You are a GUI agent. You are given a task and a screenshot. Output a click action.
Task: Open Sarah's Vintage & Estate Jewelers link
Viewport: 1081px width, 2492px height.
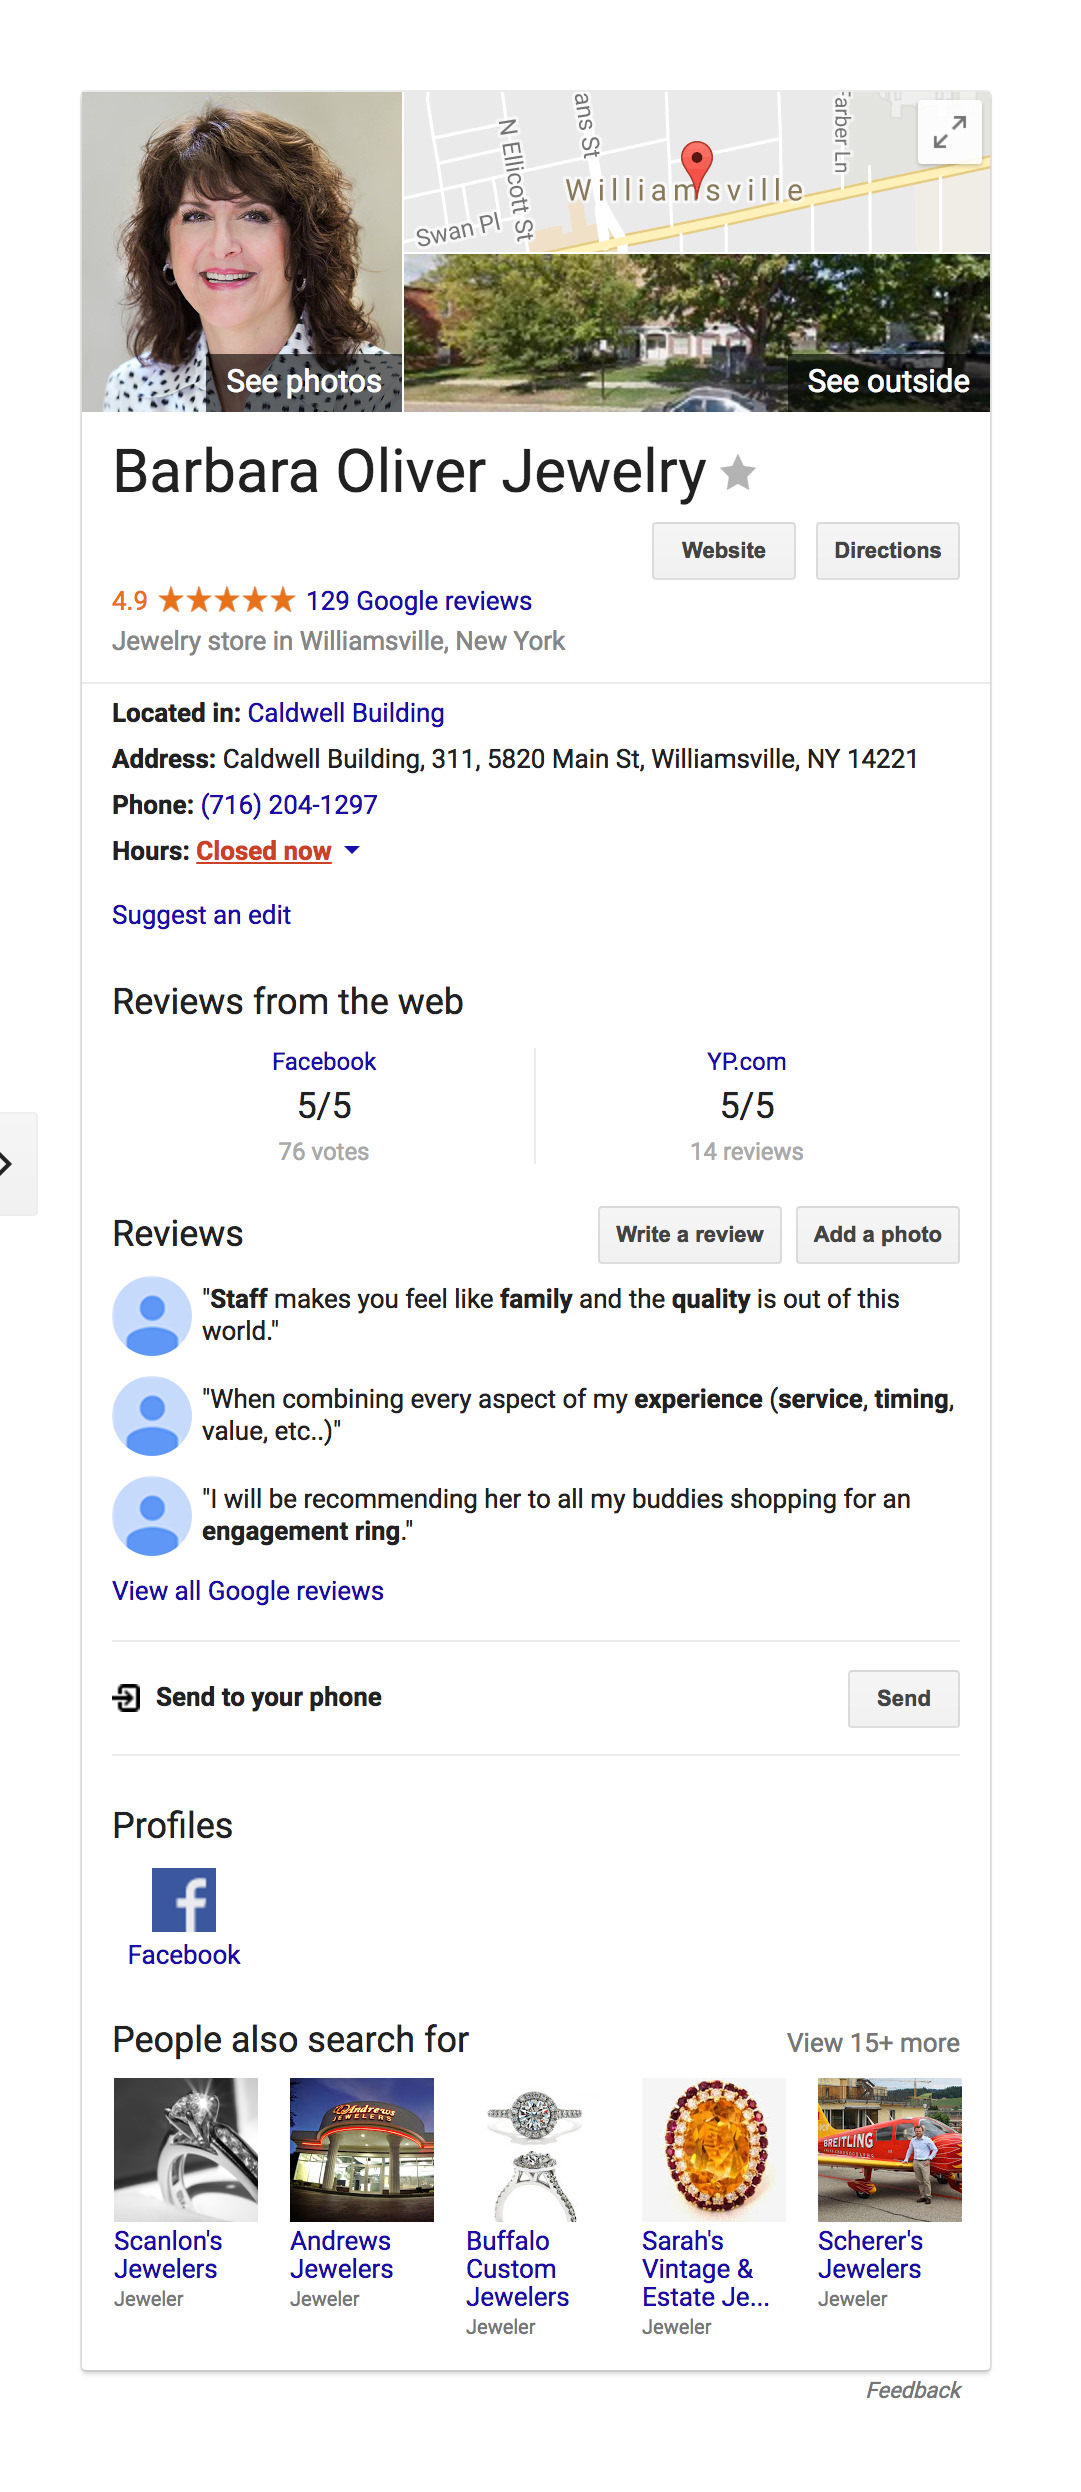706,2269
